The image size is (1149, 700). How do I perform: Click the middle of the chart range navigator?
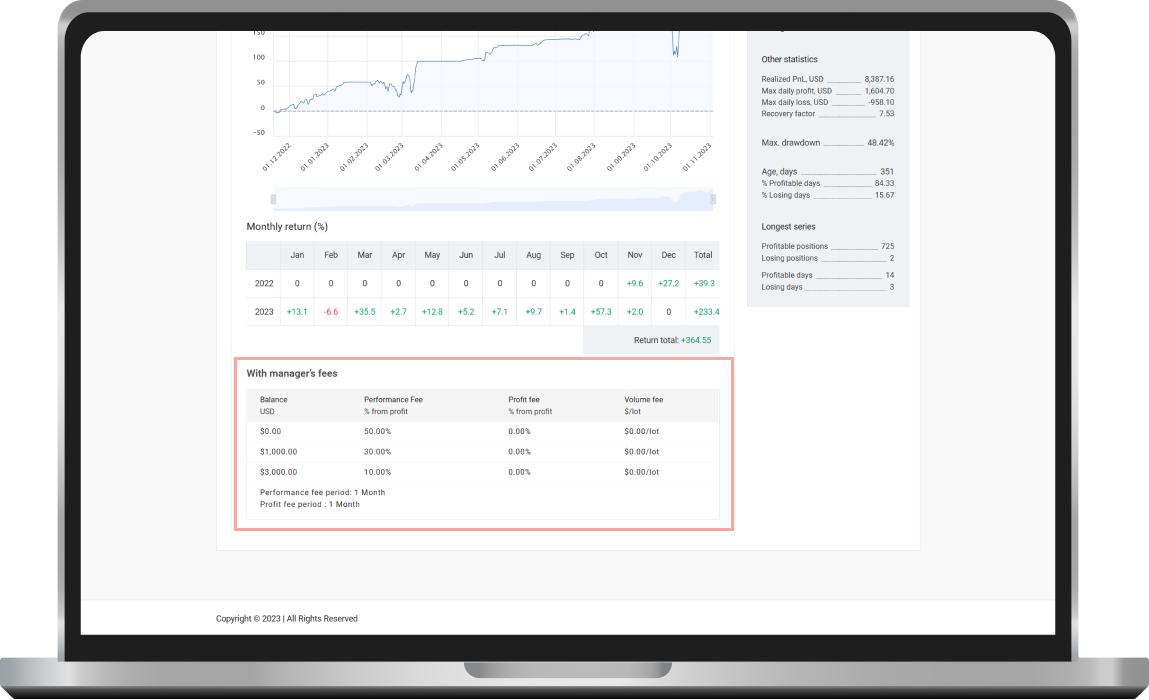(x=493, y=200)
